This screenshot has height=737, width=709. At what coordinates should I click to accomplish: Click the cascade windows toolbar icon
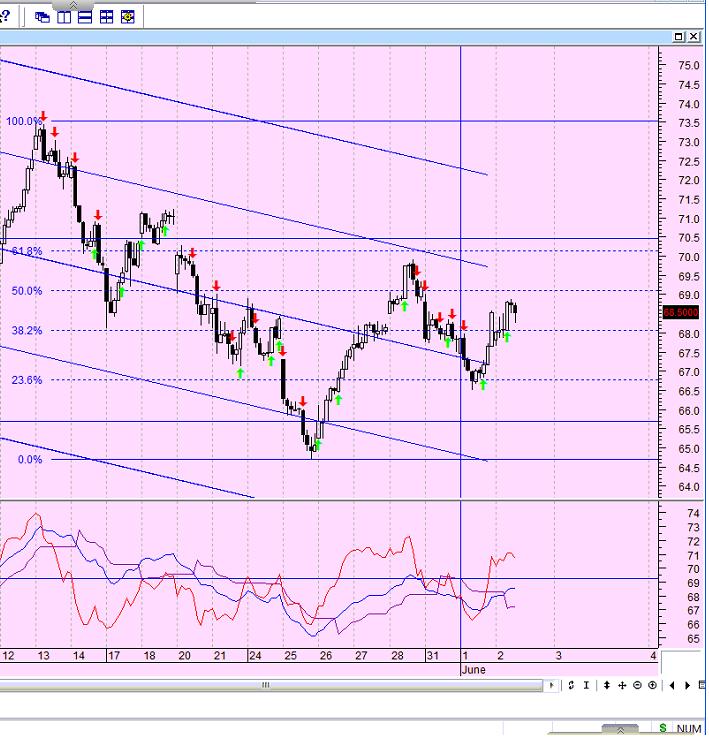coord(43,17)
